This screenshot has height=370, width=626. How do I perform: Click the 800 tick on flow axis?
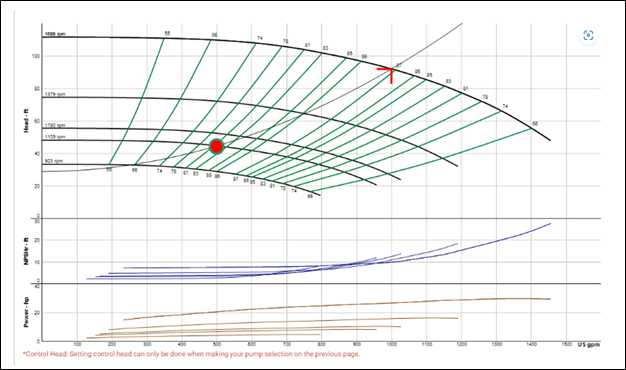(321, 344)
